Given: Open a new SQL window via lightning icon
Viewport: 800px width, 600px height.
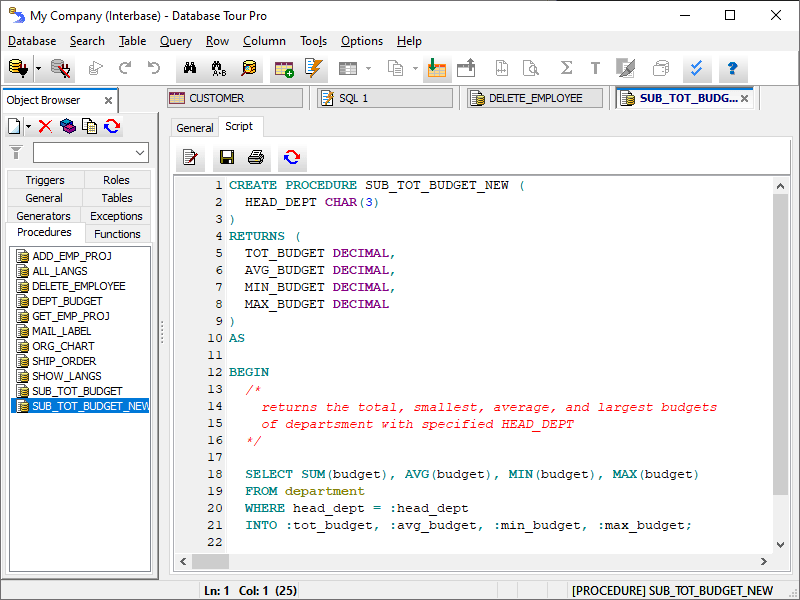Looking at the screenshot, I should [314, 69].
